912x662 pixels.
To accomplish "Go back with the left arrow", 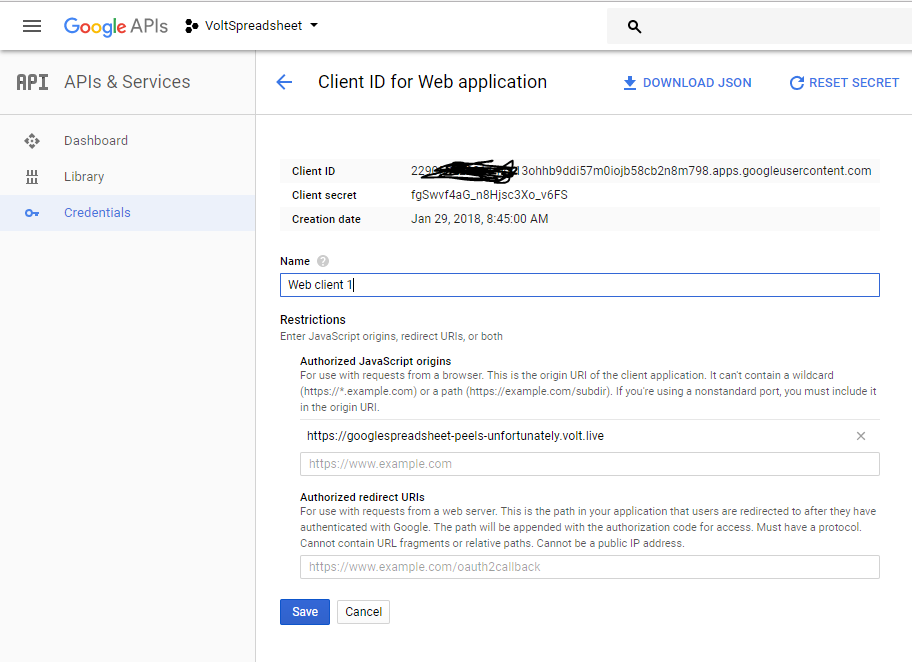I will [284, 82].
